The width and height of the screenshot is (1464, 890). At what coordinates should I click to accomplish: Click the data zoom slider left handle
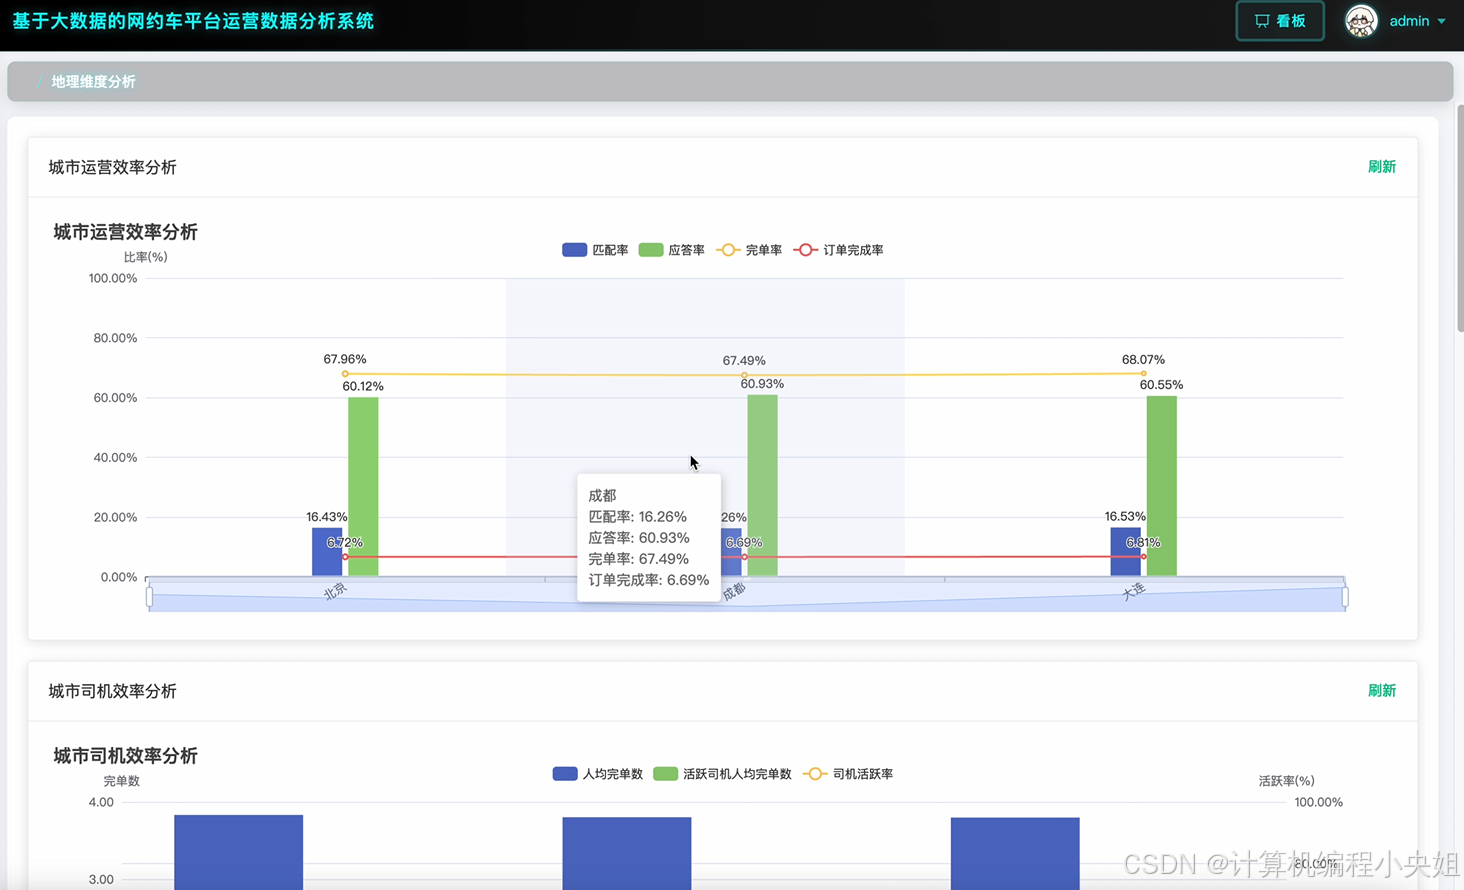point(149,597)
